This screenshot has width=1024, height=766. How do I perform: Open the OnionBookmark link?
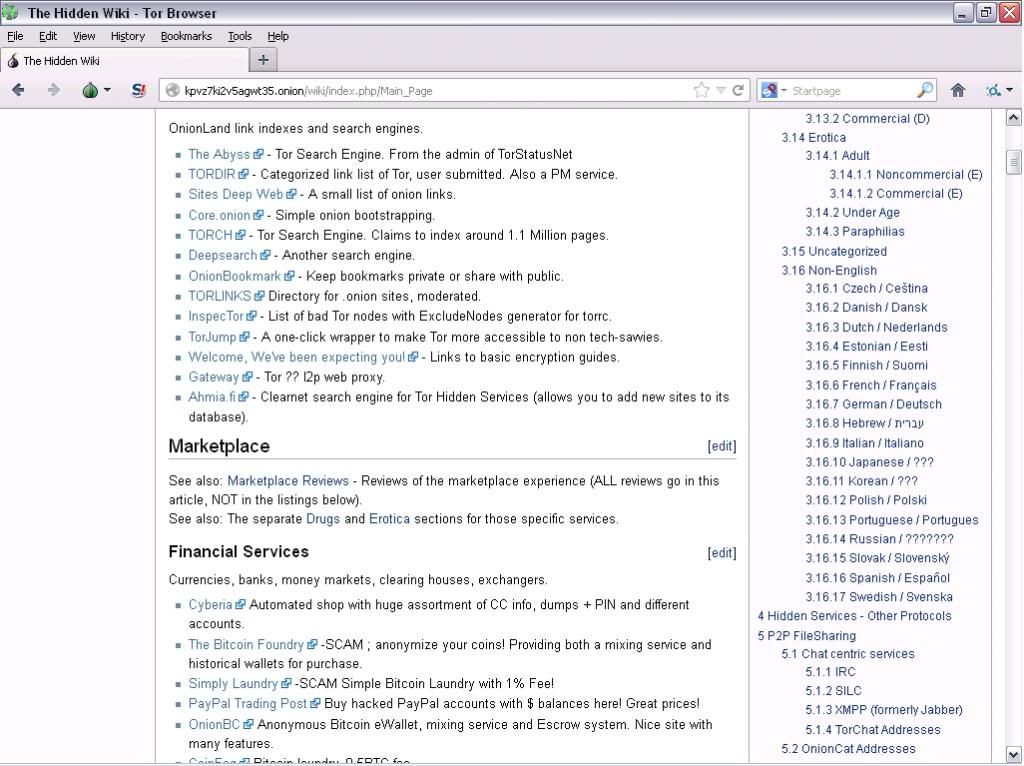(234, 276)
